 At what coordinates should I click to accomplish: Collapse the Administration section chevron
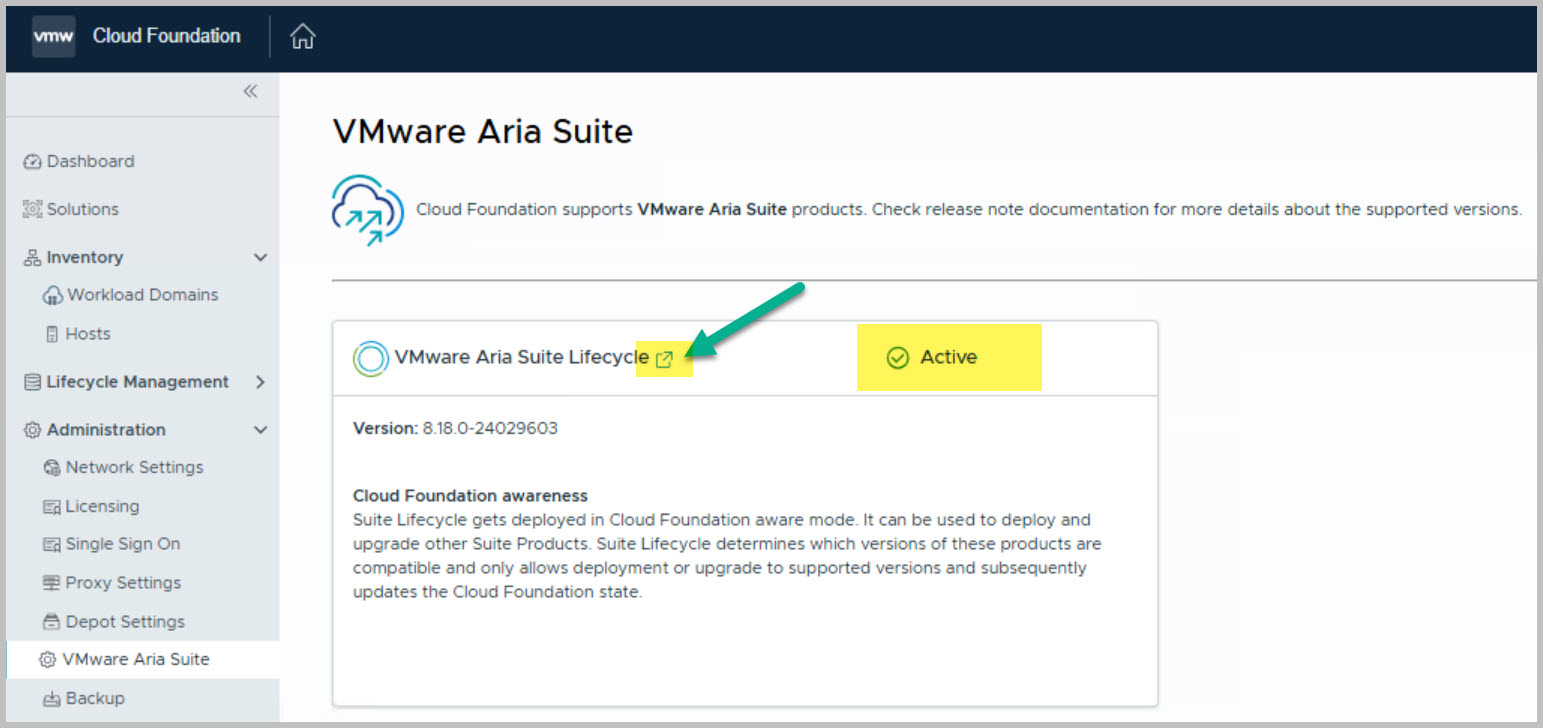[x=260, y=430]
